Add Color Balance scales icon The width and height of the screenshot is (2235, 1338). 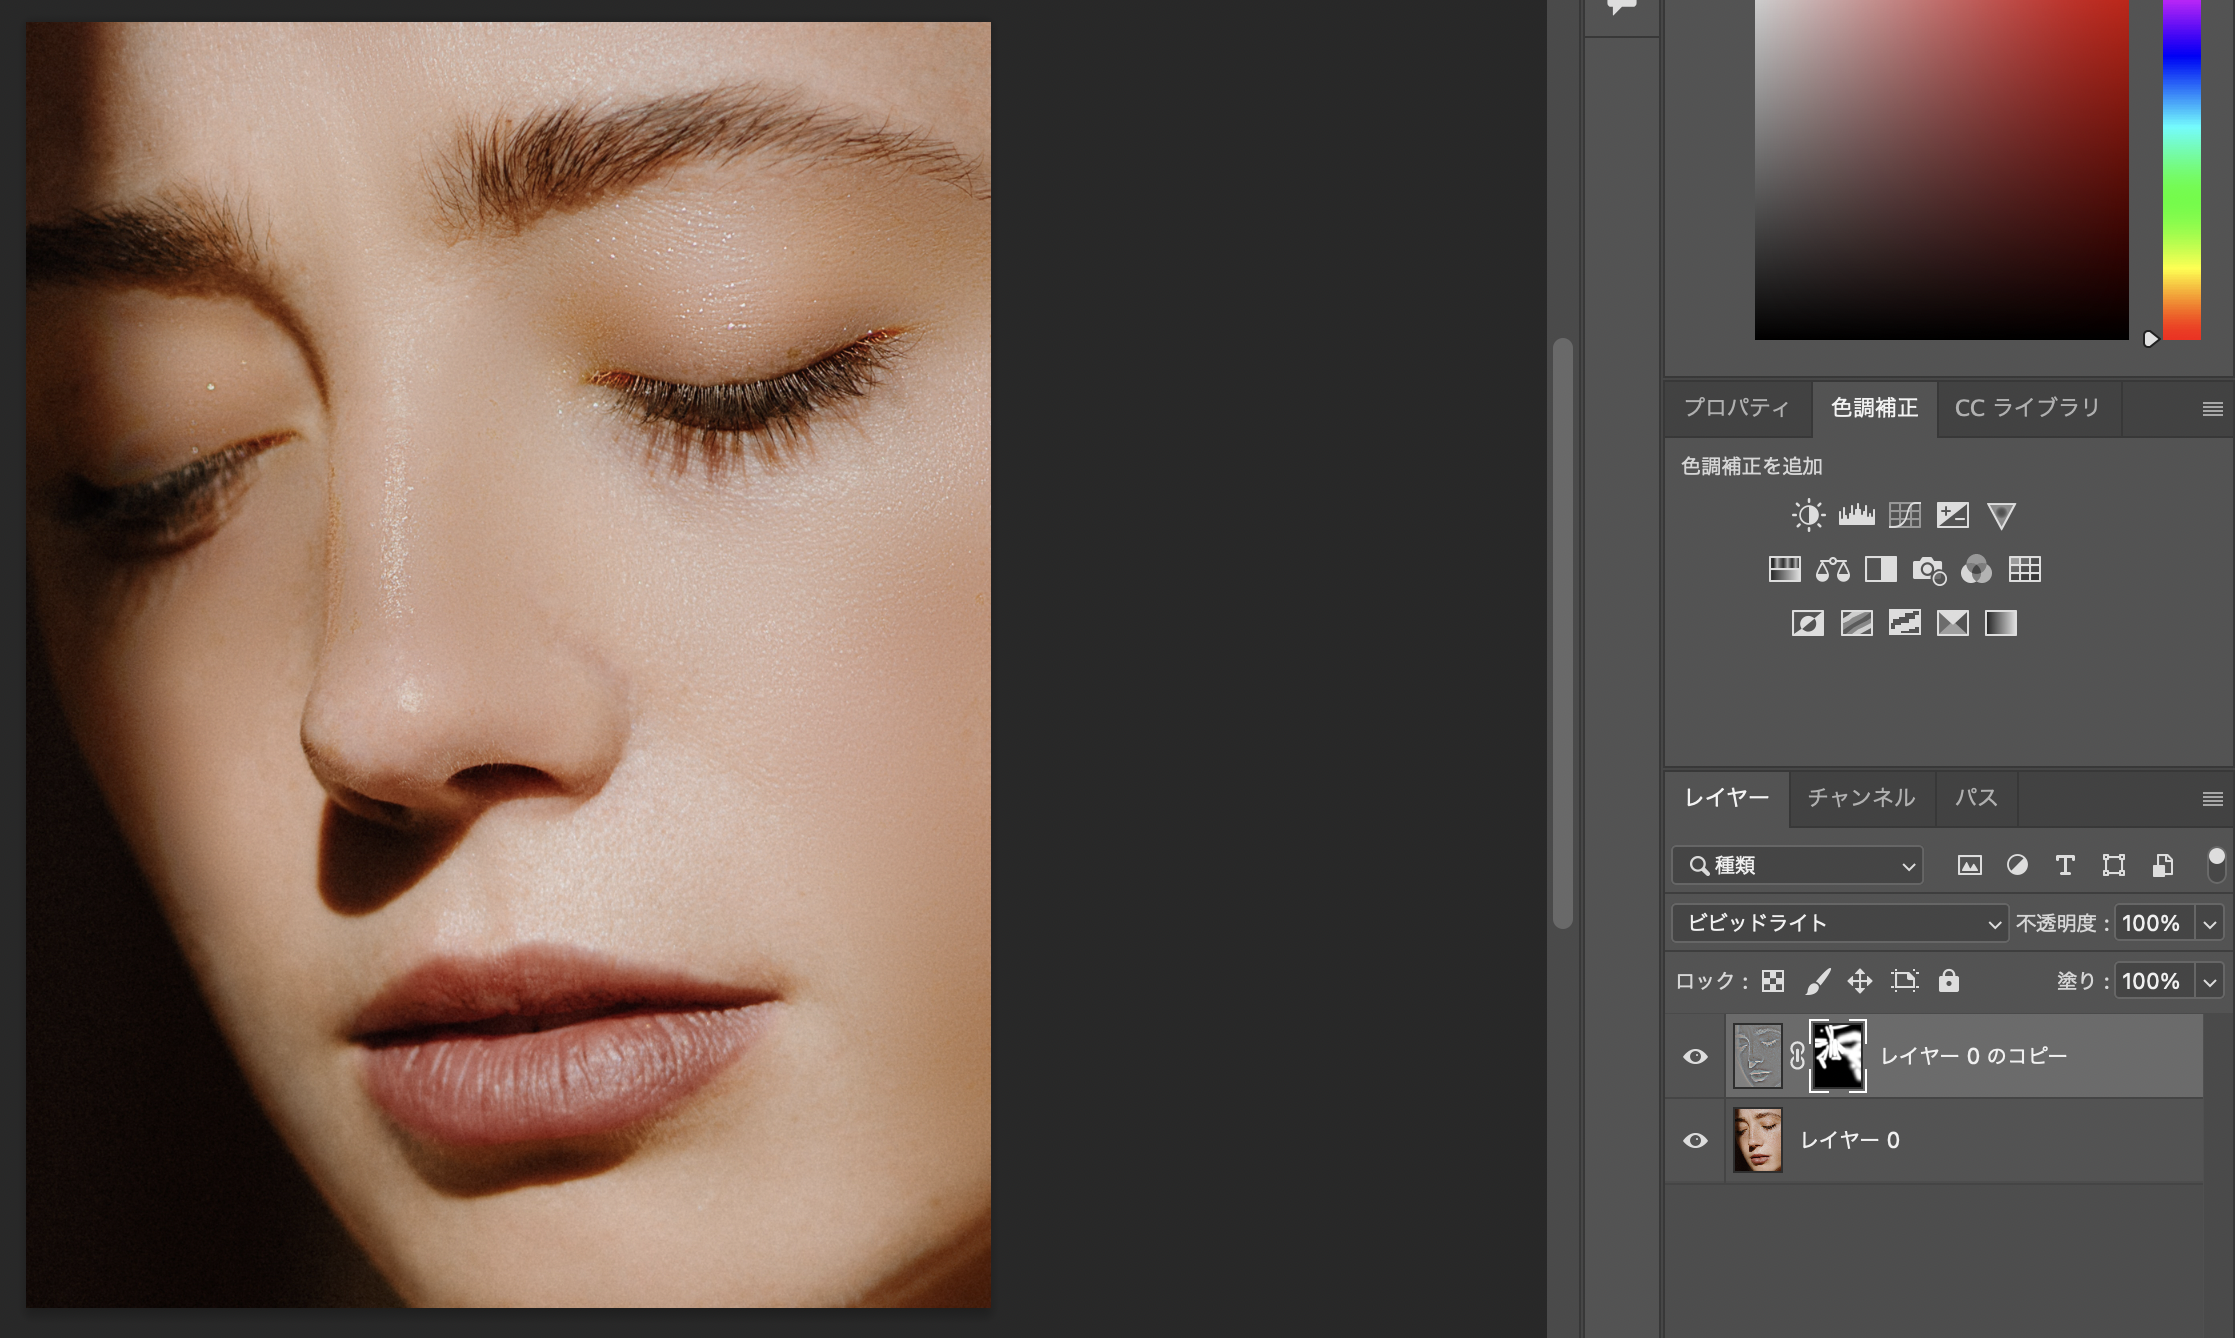(x=1832, y=569)
